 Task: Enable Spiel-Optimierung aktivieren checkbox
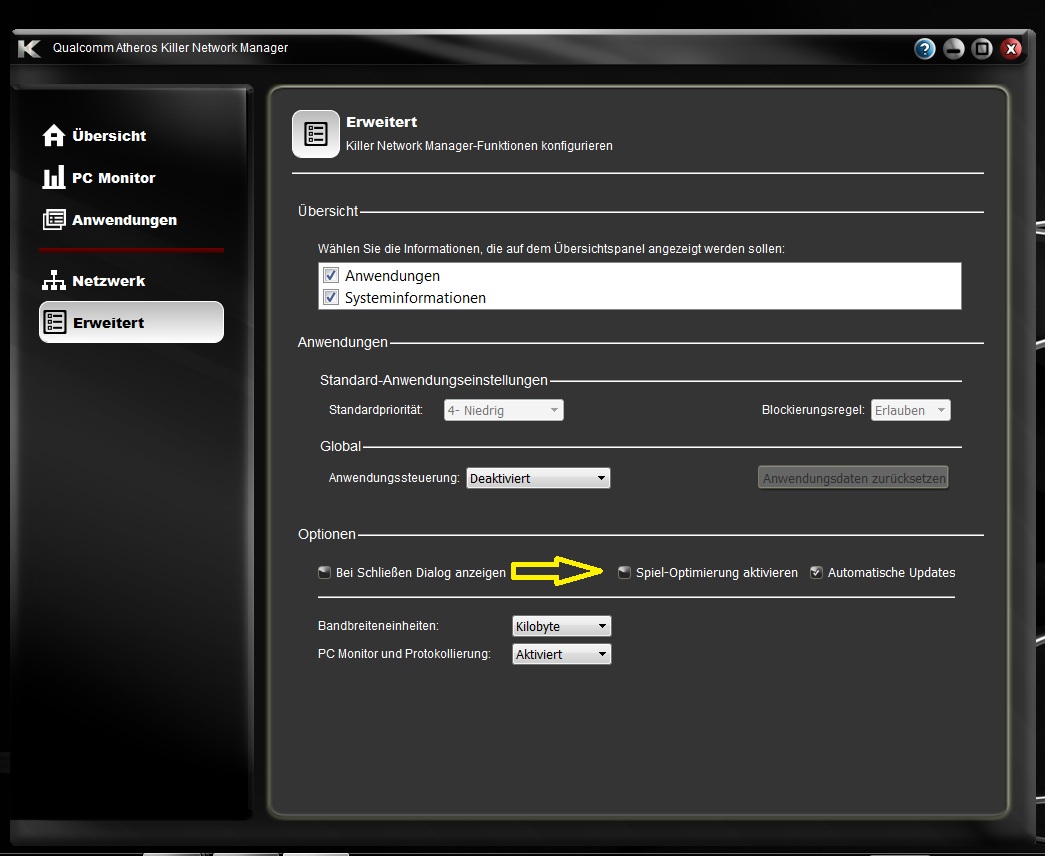click(624, 573)
